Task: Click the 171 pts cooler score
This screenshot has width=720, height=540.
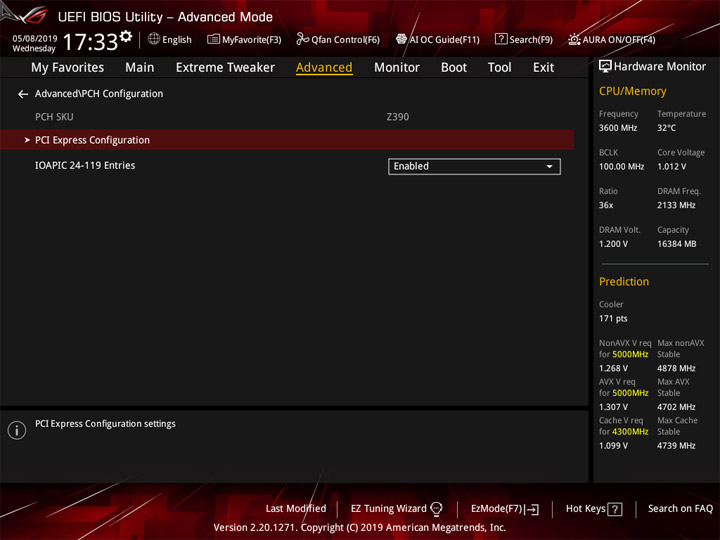Action: pyautogui.click(x=613, y=318)
